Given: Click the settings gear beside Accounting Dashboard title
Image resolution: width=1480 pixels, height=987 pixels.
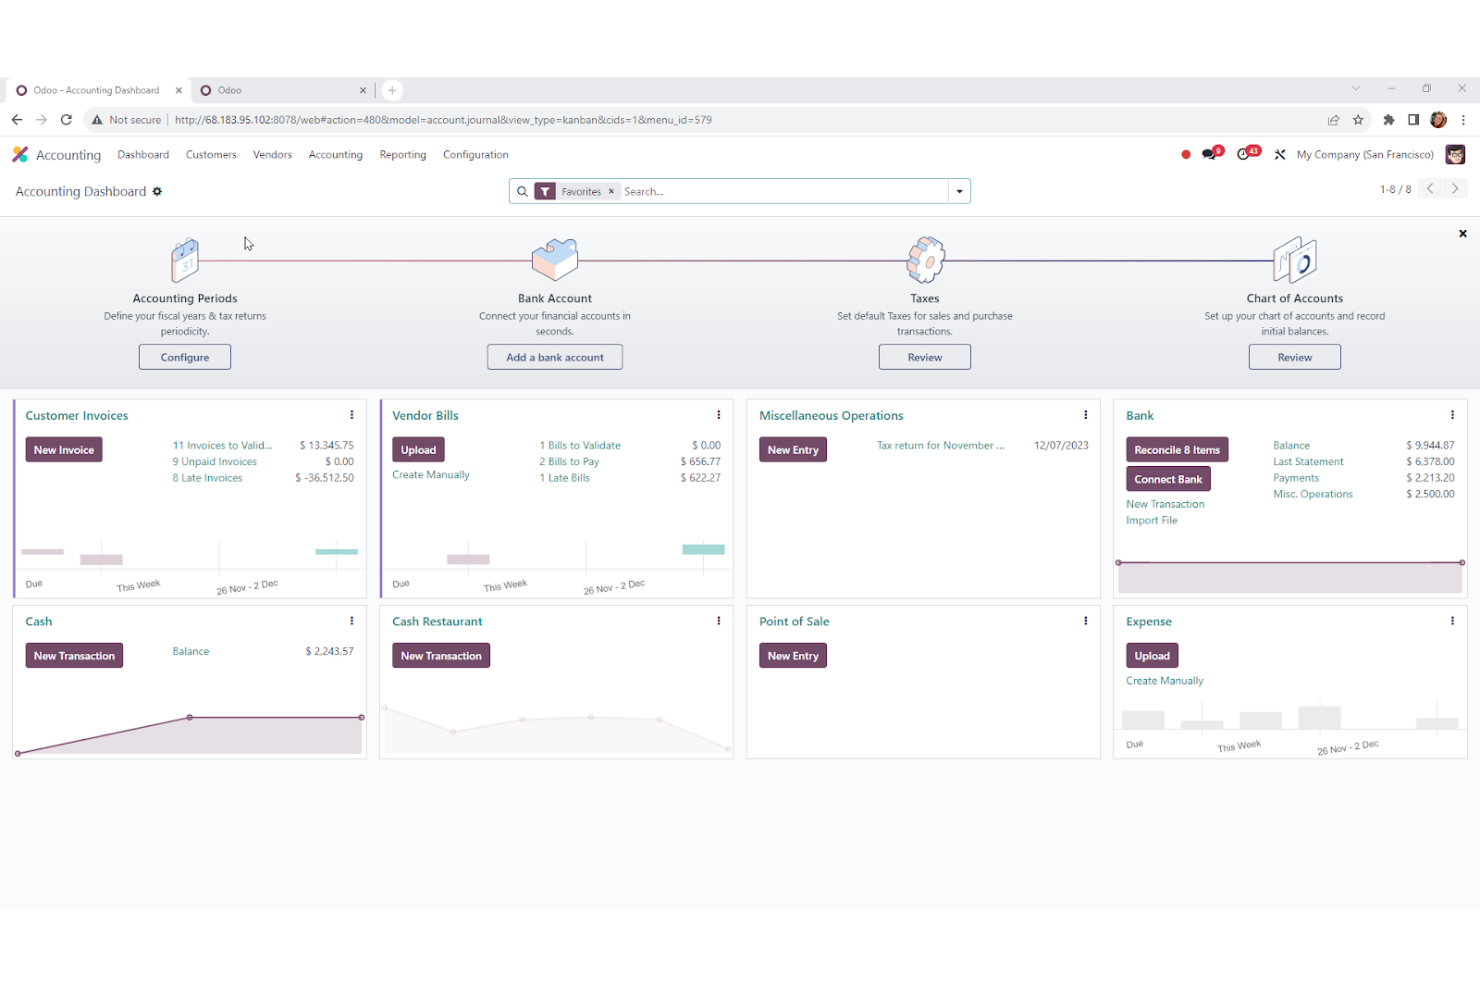Looking at the screenshot, I should tap(157, 191).
